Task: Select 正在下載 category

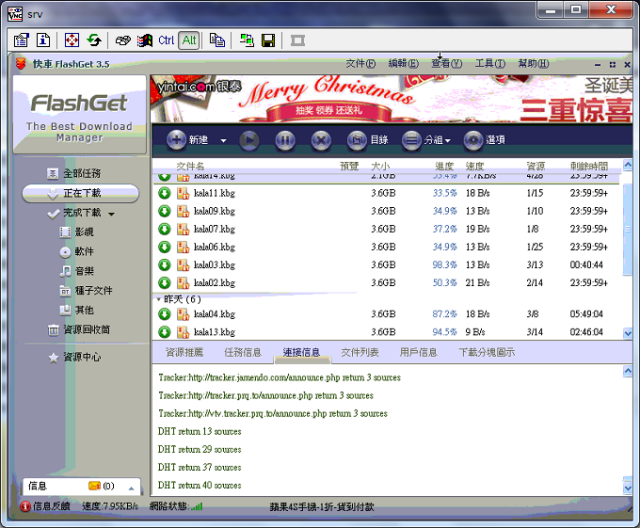Action: [80, 193]
